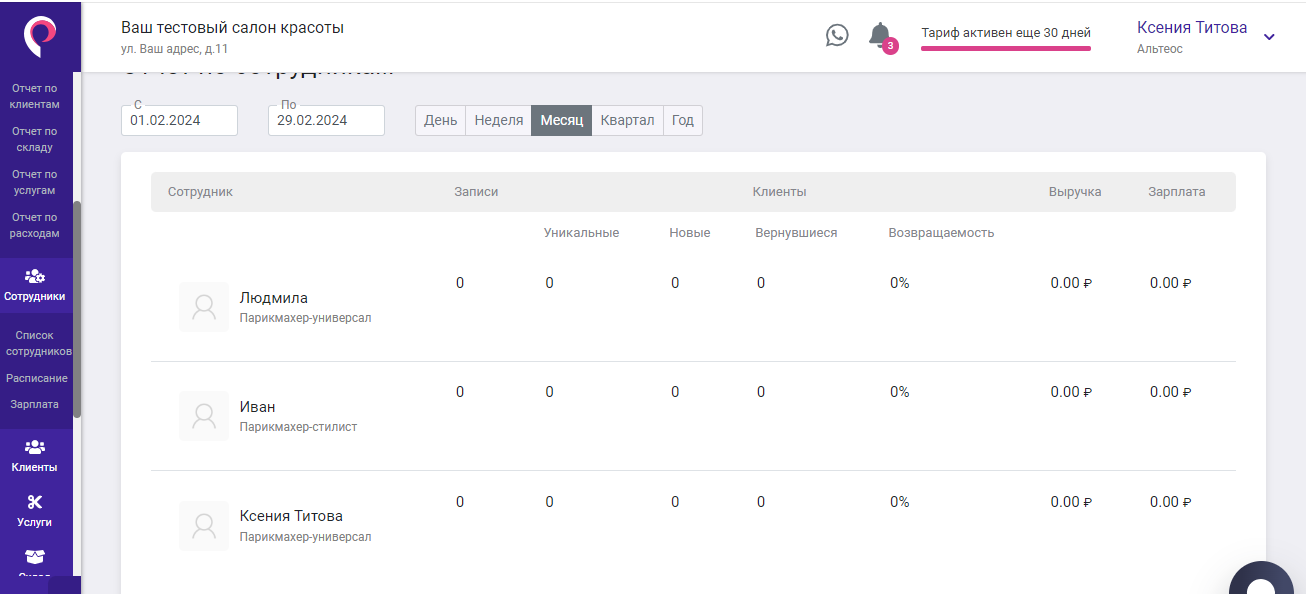Expand user menu arrow beside Ксения Титова
Image resolution: width=1306 pixels, height=594 pixels.
point(1269,37)
